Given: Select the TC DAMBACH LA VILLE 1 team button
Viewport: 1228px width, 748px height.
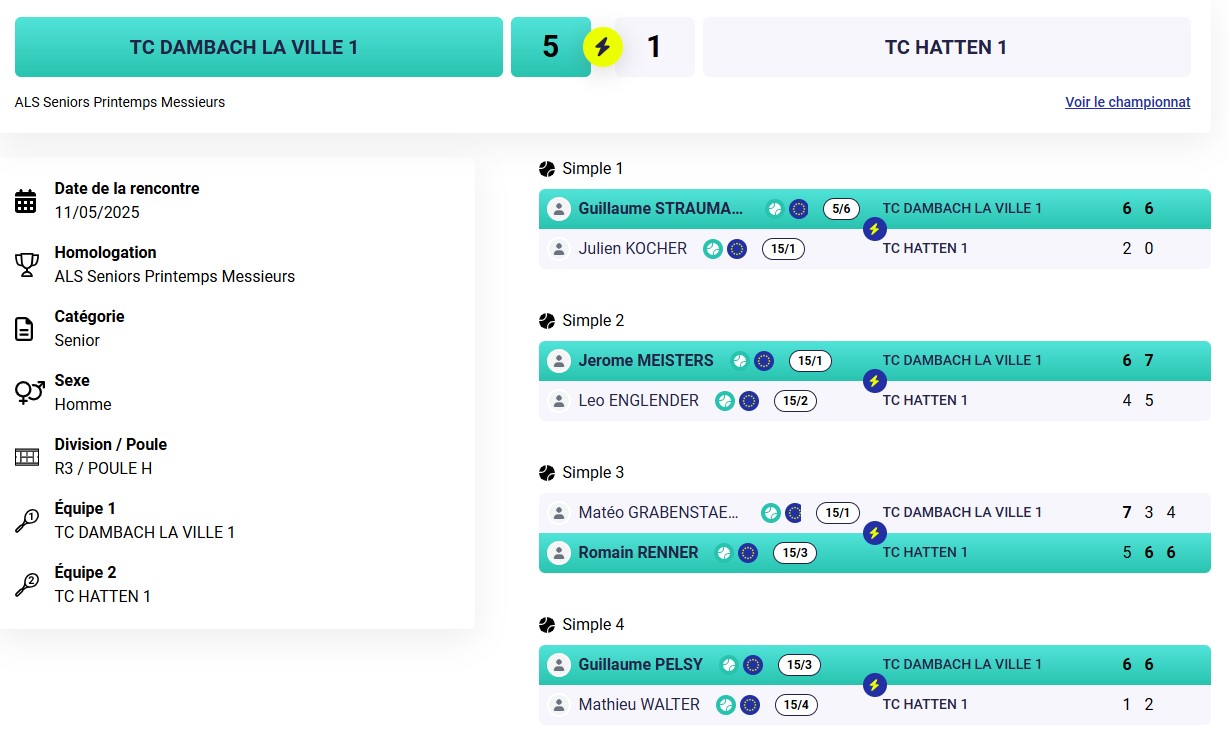Looking at the screenshot, I should click(259, 47).
